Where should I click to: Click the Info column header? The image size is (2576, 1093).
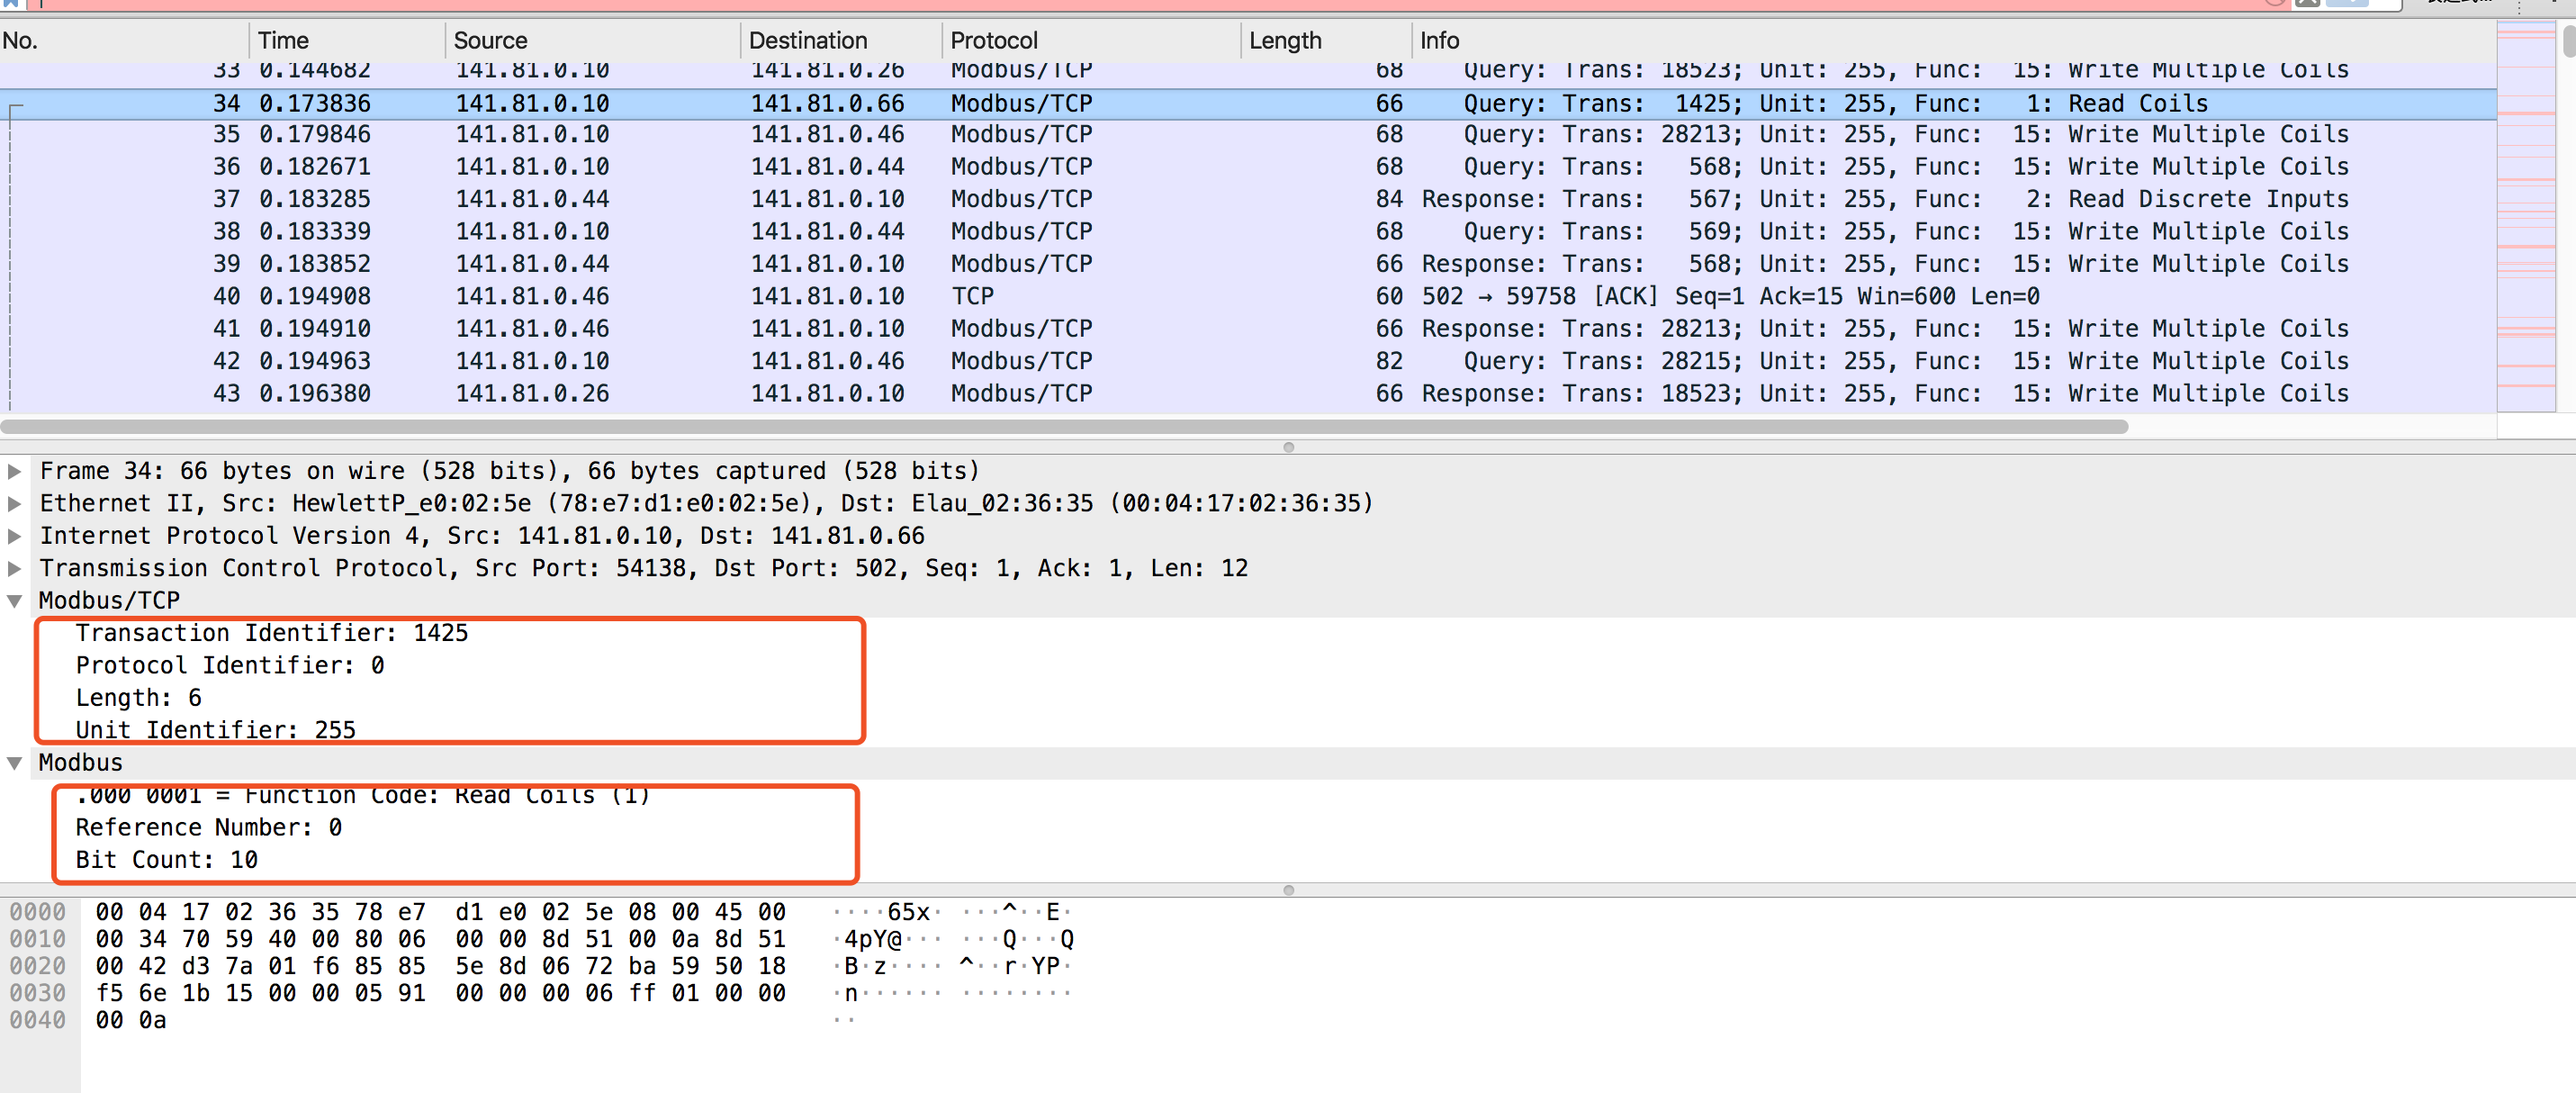pyautogui.click(x=1439, y=41)
